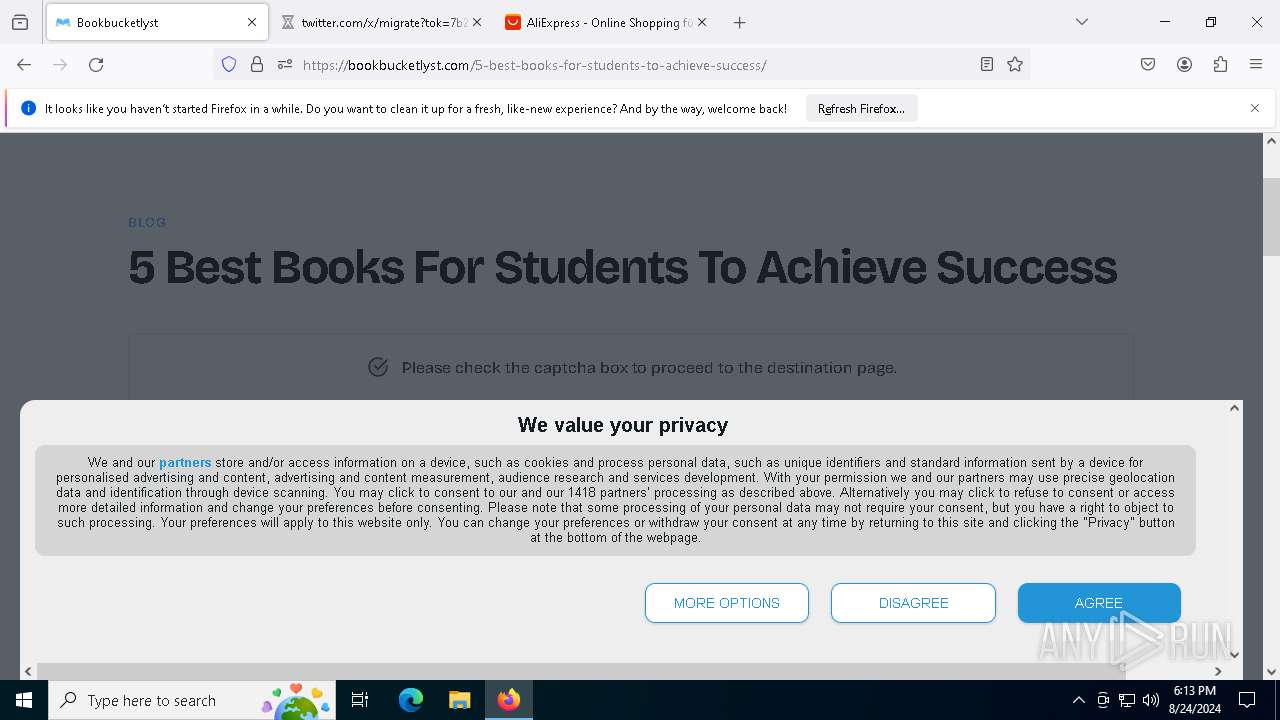Switch to AliExpress Online Shopping tab

(x=607, y=22)
